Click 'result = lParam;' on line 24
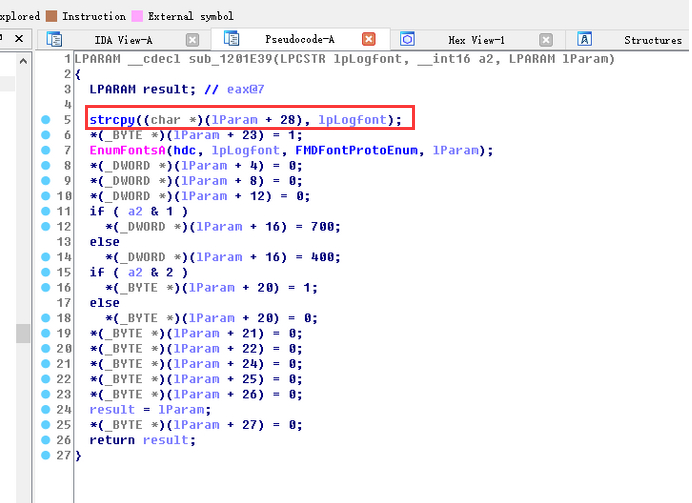This screenshot has width=692, height=503. (x=150, y=409)
